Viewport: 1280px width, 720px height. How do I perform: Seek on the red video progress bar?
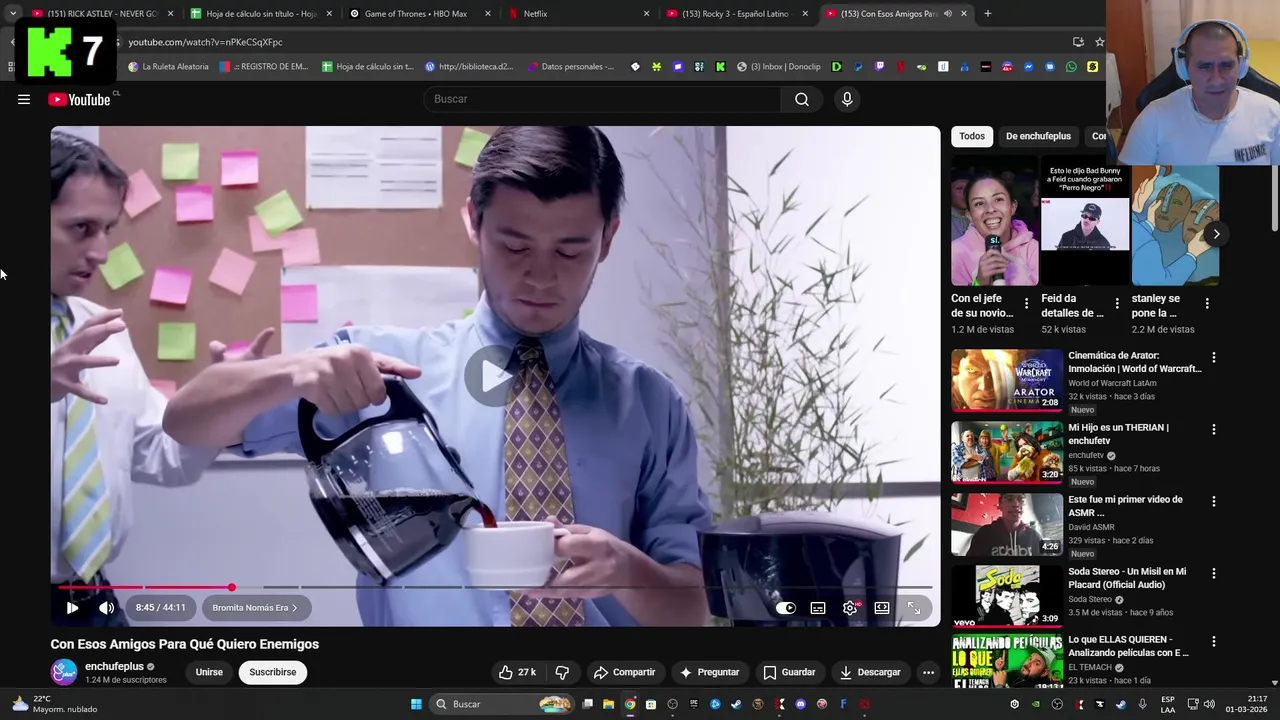point(495,587)
